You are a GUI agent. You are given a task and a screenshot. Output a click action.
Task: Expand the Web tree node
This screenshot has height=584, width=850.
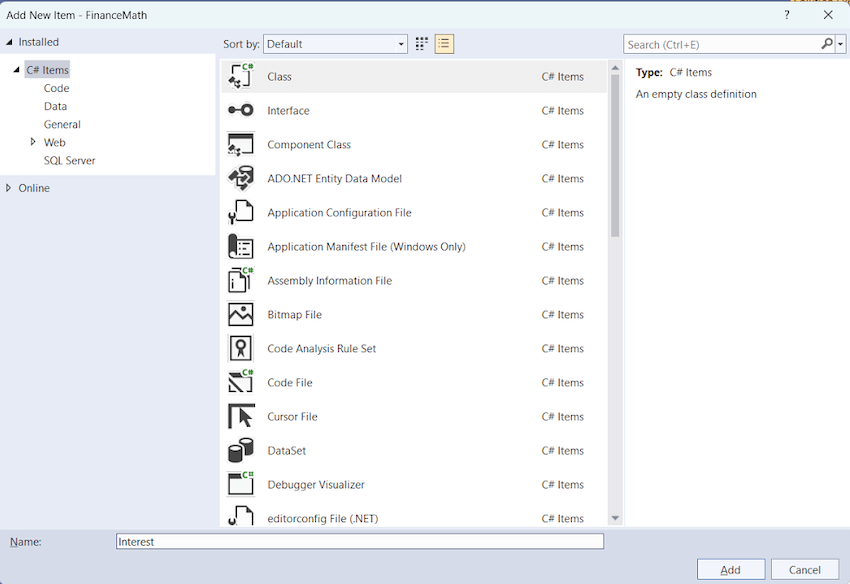[x=31, y=142]
